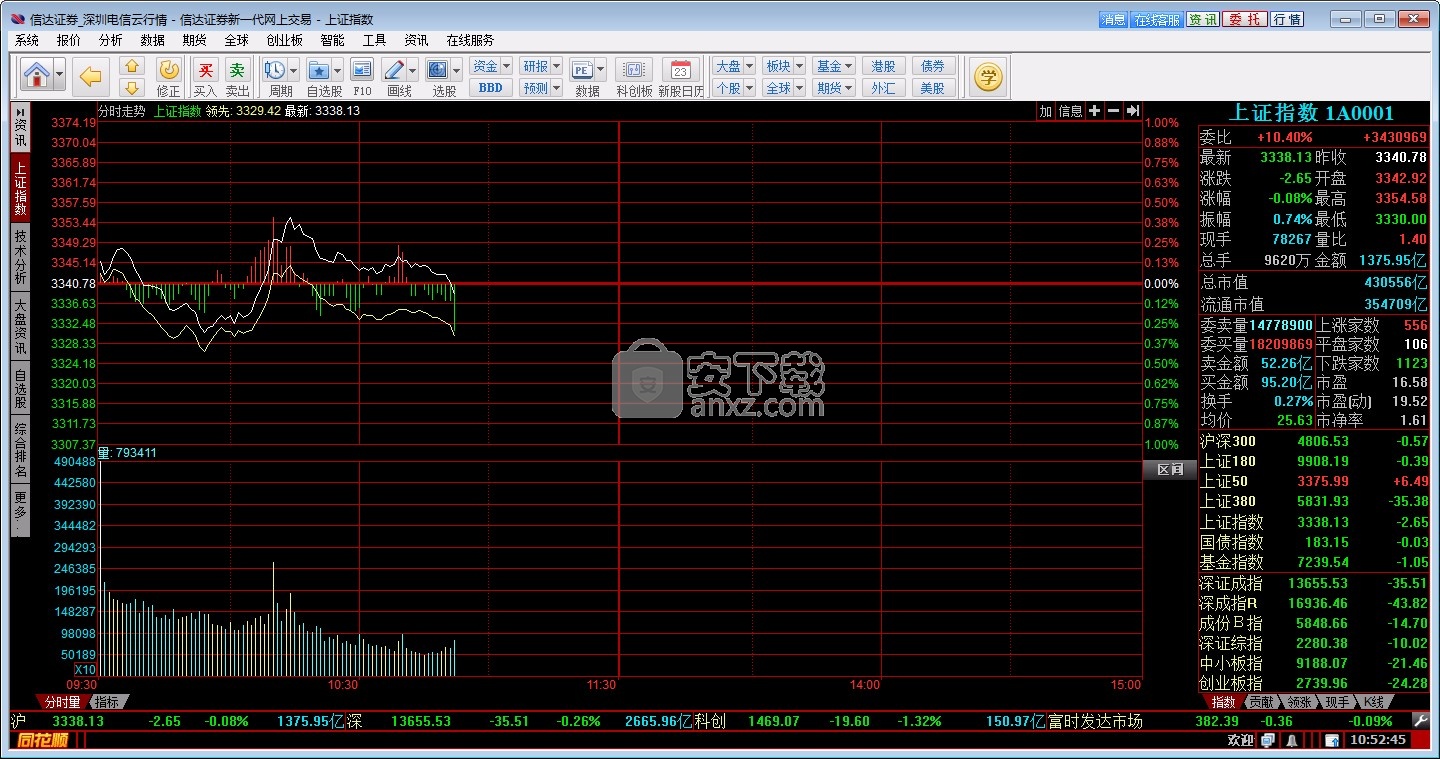Open the 分析 menu in the menu bar

[x=110, y=40]
